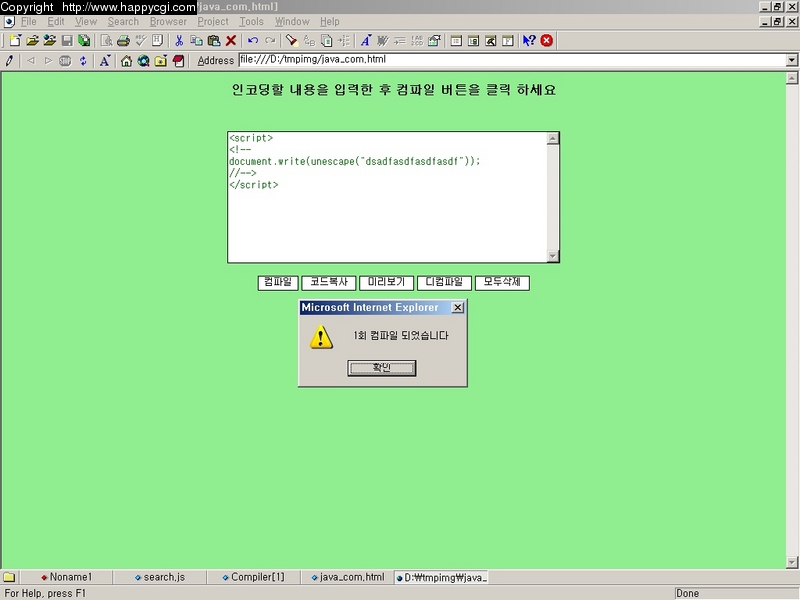Click the 디컴파일 button

tap(444, 283)
